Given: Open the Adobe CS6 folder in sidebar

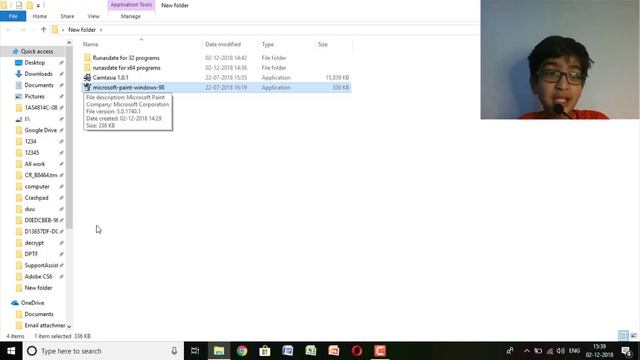Looking at the screenshot, I should point(38,276).
